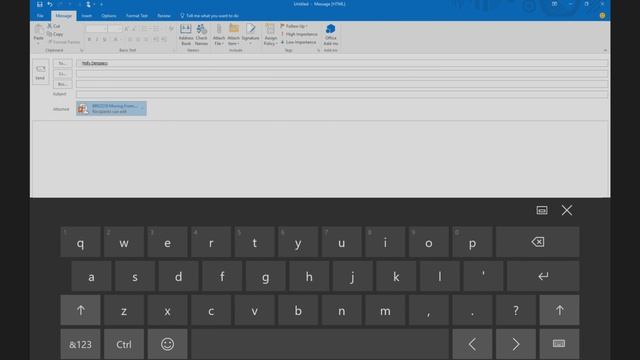The height and width of the screenshot is (360, 640).
Task: Open the Follow Up flag menu
Action: [x=294, y=26]
